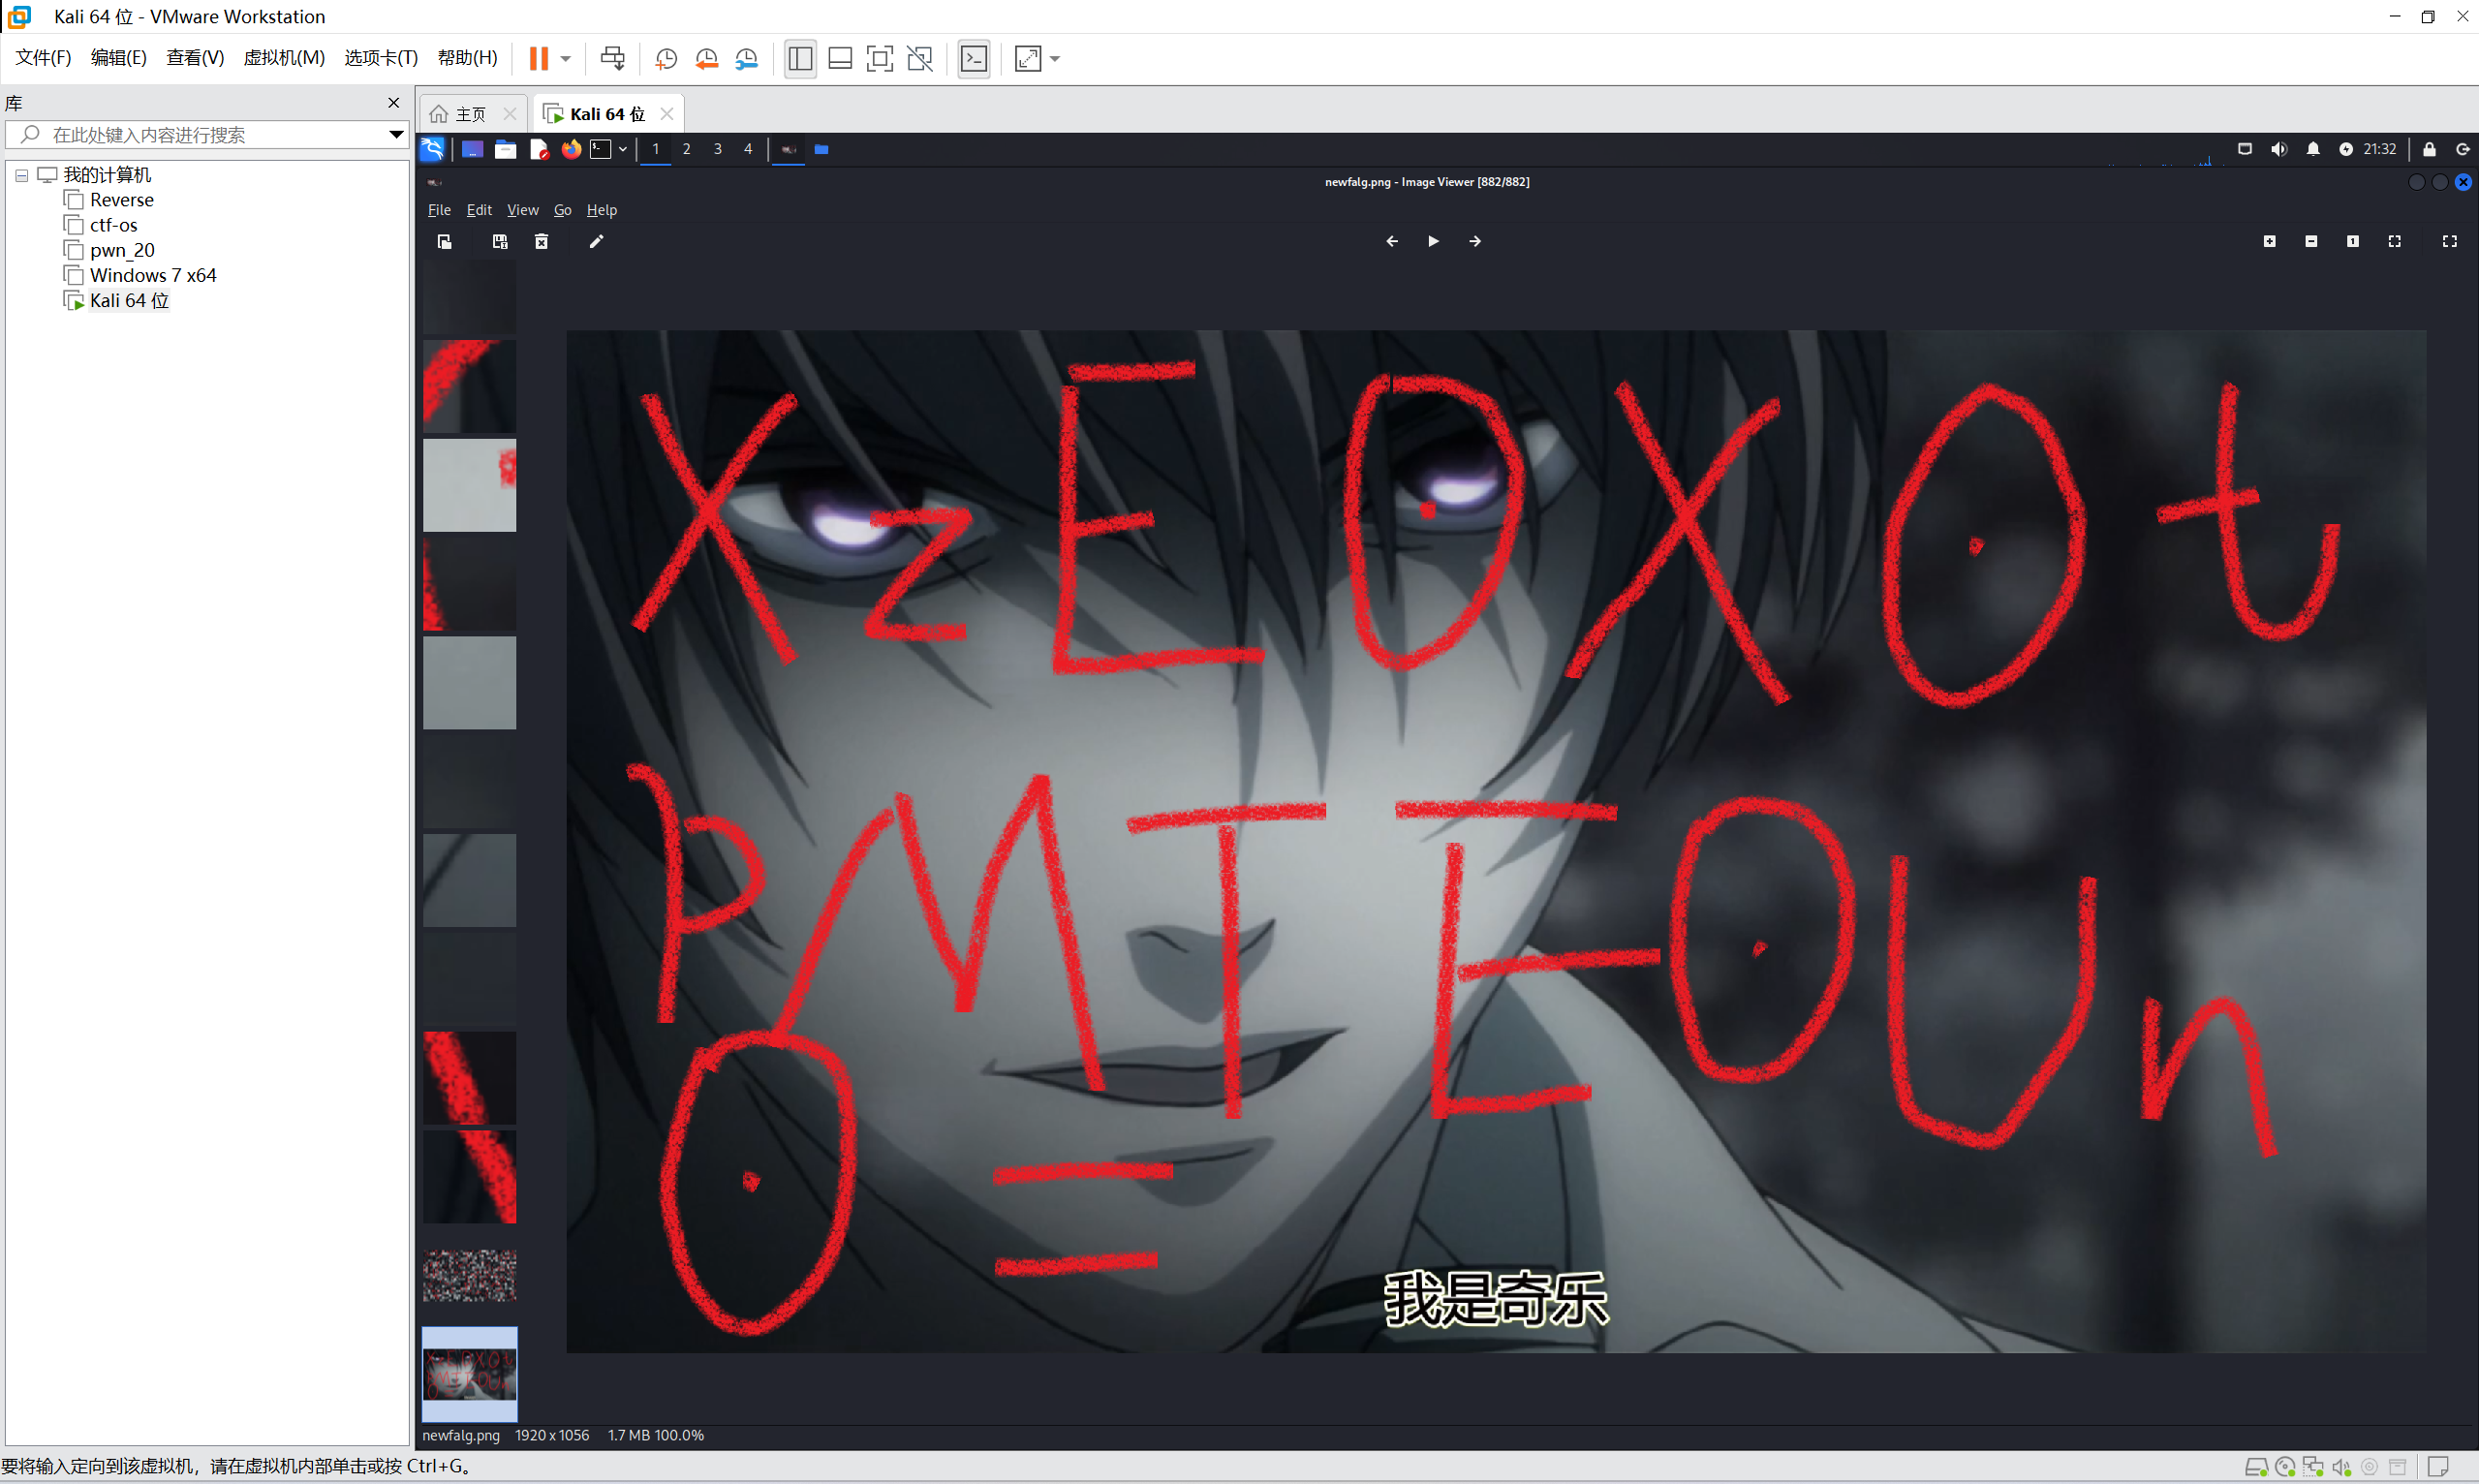Launch the terminal emulator from Kali panel
Image resolution: width=2479 pixels, height=1484 pixels.
pyautogui.click(x=600, y=149)
